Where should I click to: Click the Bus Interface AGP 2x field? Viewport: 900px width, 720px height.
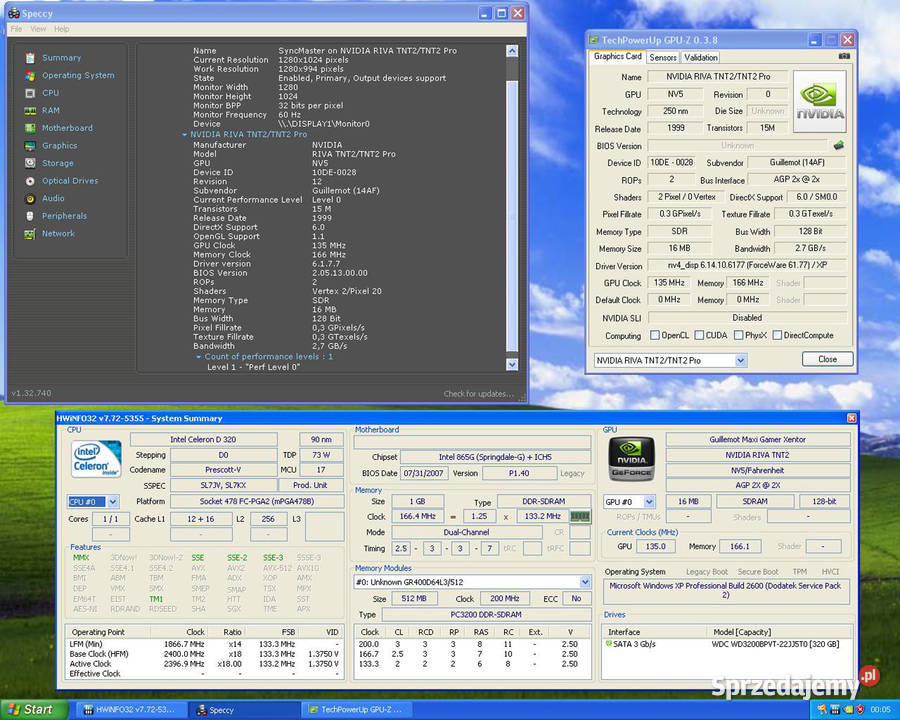click(797, 179)
